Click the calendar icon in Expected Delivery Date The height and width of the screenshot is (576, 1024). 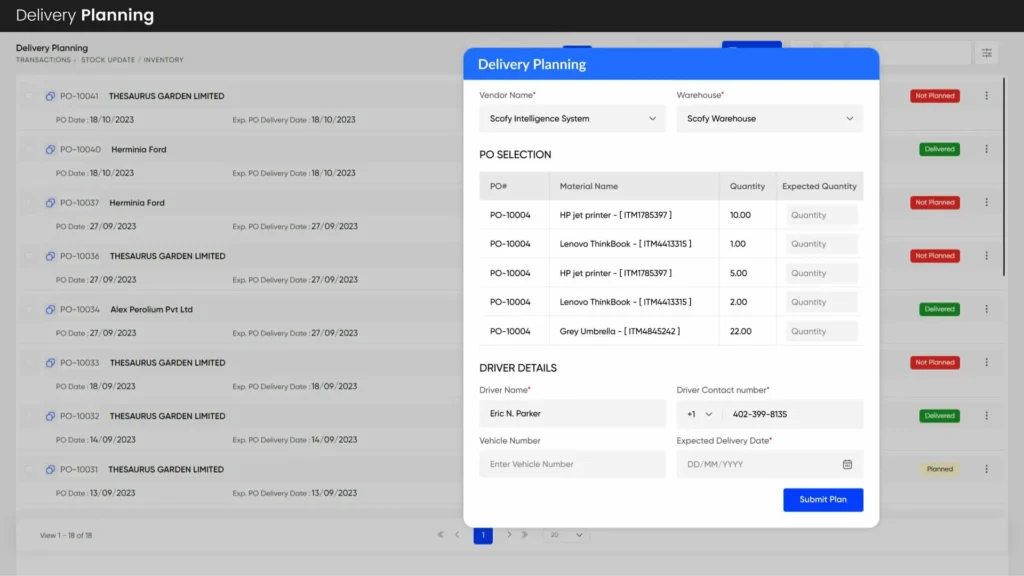(x=847, y=464)
